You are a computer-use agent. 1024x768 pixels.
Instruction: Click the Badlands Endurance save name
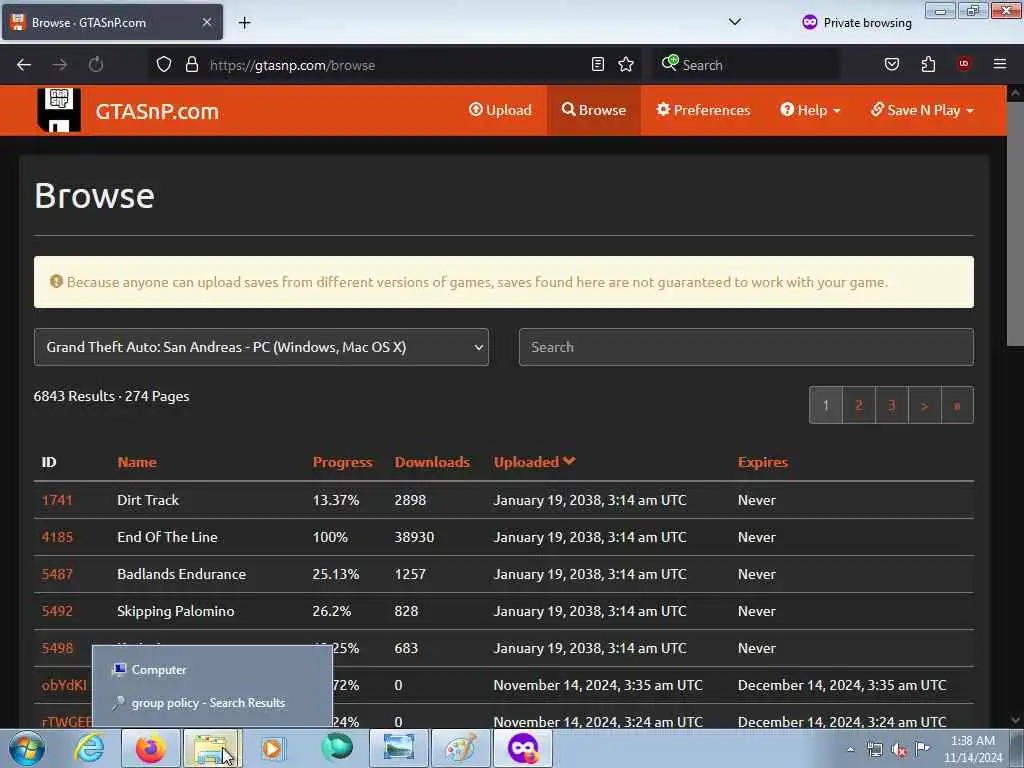182,574
